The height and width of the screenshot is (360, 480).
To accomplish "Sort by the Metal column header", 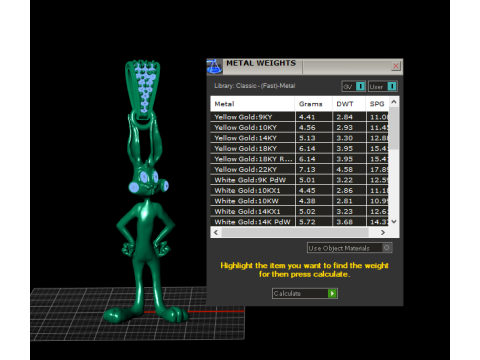I will [252, 104].
